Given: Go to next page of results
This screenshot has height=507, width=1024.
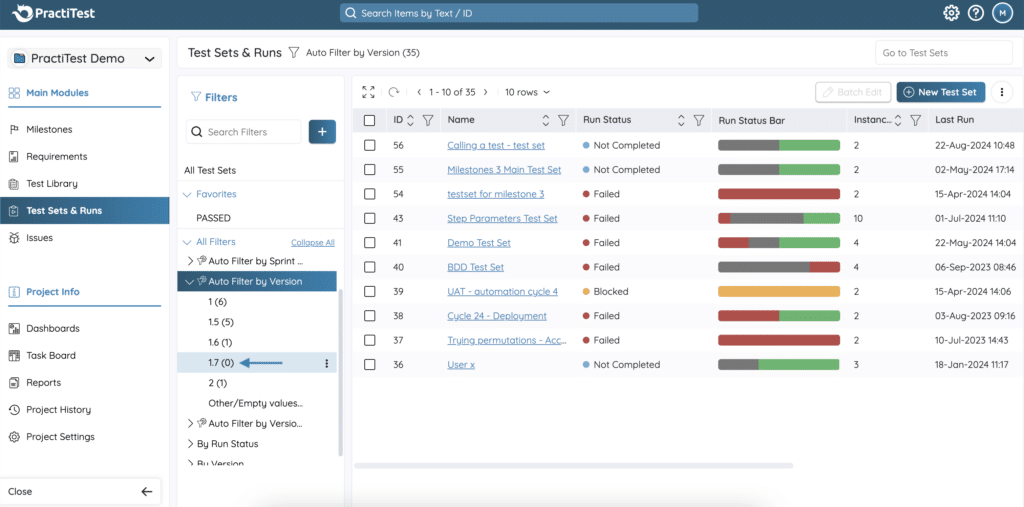Looking at the screenshot, I should pos(486,92).
